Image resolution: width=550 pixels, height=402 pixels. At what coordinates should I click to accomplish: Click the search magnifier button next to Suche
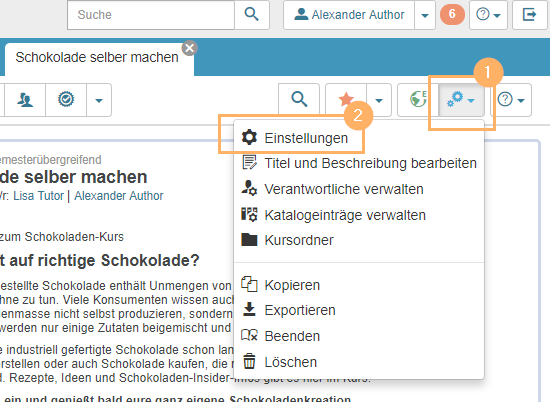tap(252, 15)
